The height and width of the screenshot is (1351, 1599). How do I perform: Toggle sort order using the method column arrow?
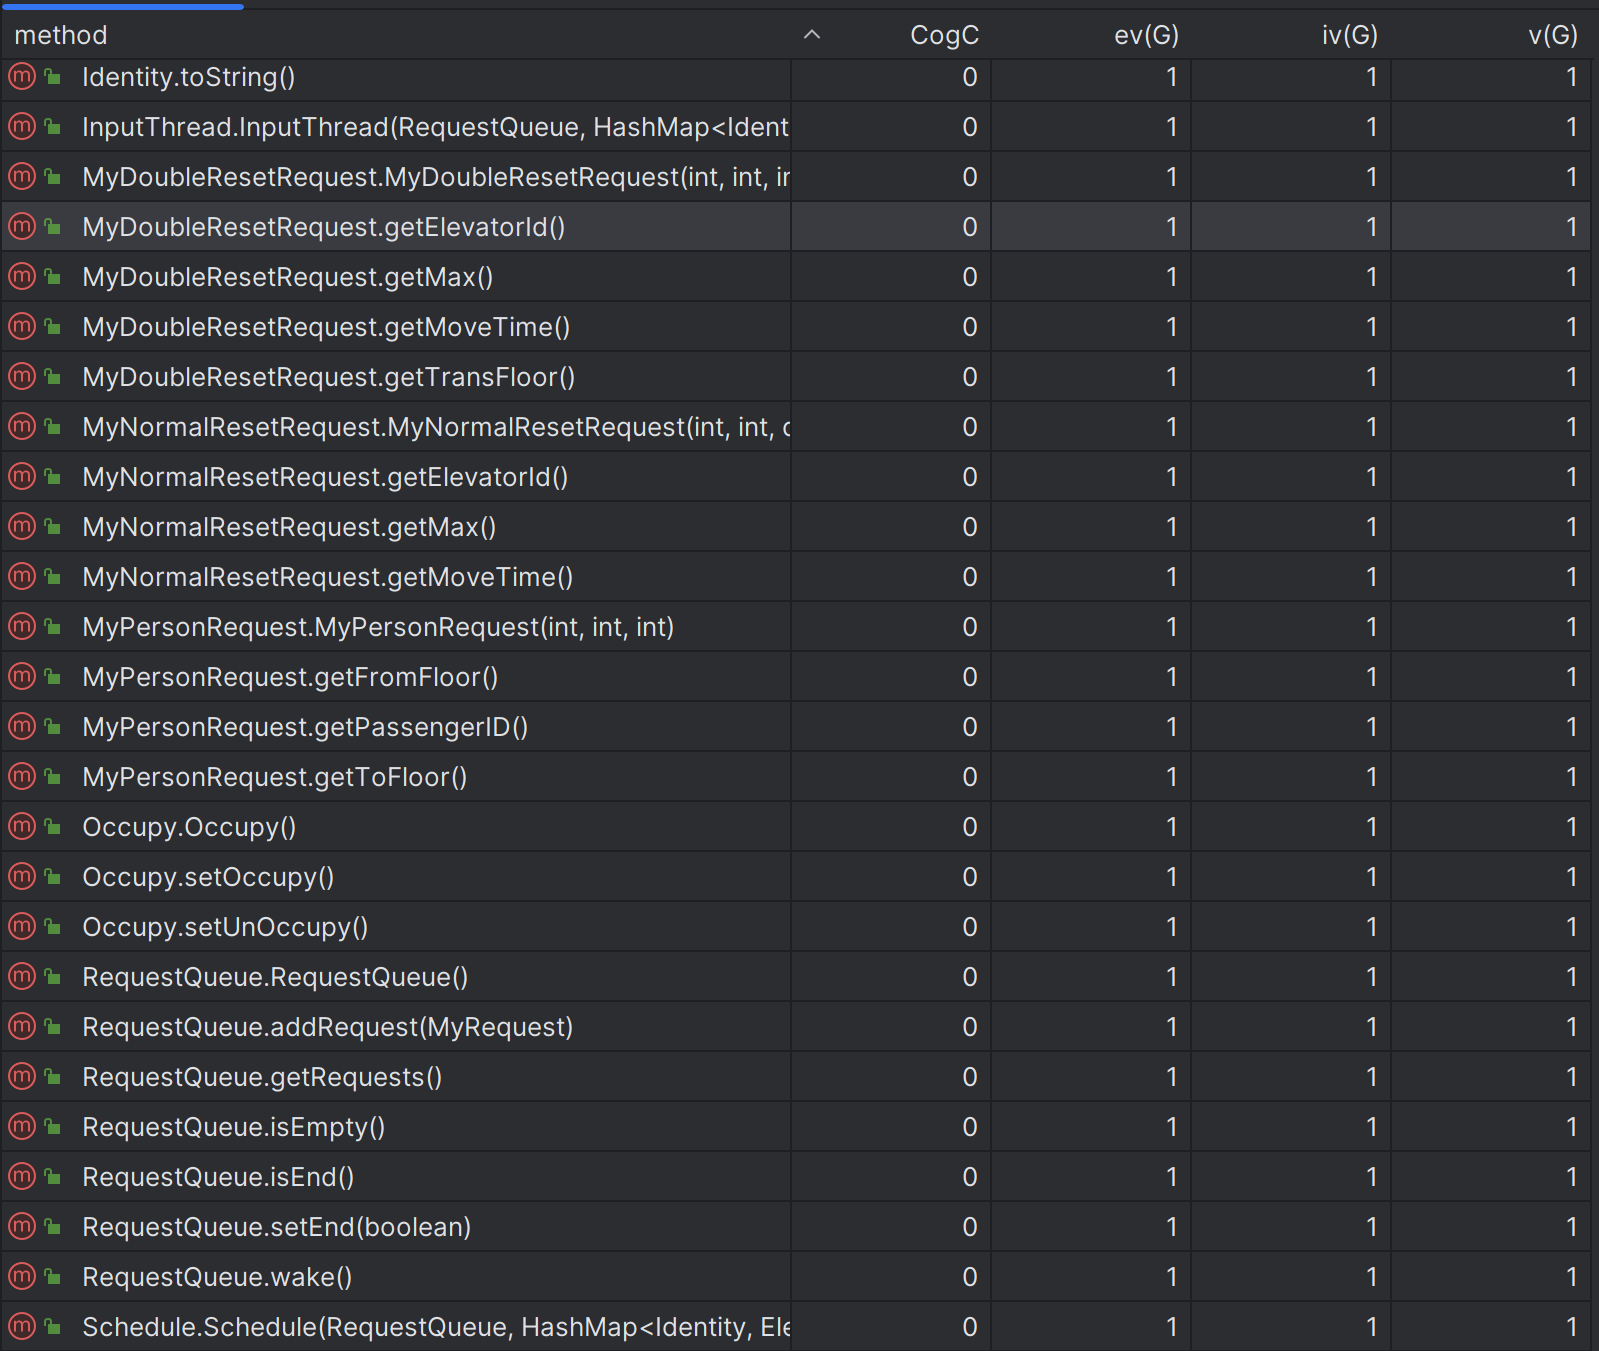(x=812, y=35)
